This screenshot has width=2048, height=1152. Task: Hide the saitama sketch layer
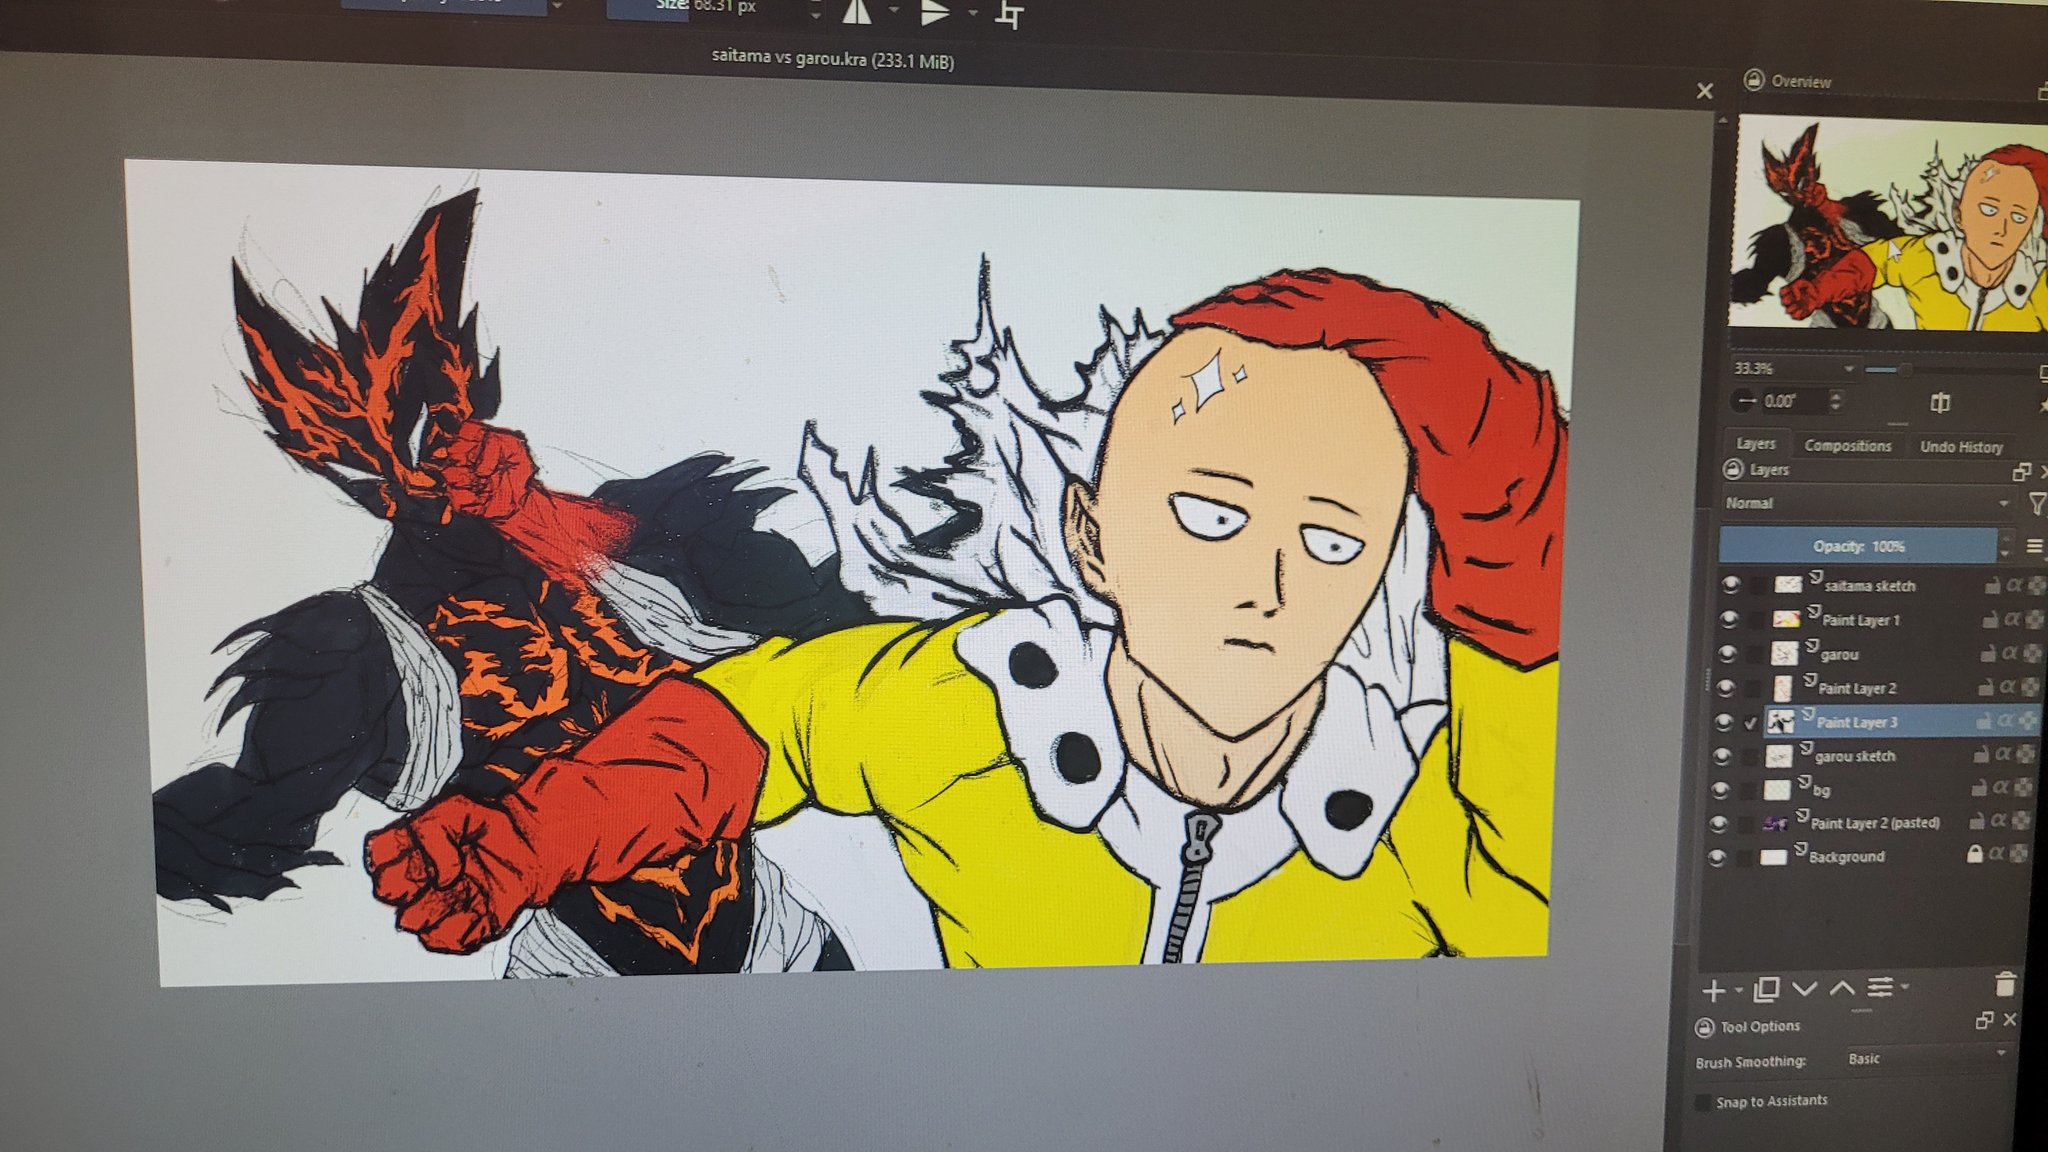tap(1731, 584)
